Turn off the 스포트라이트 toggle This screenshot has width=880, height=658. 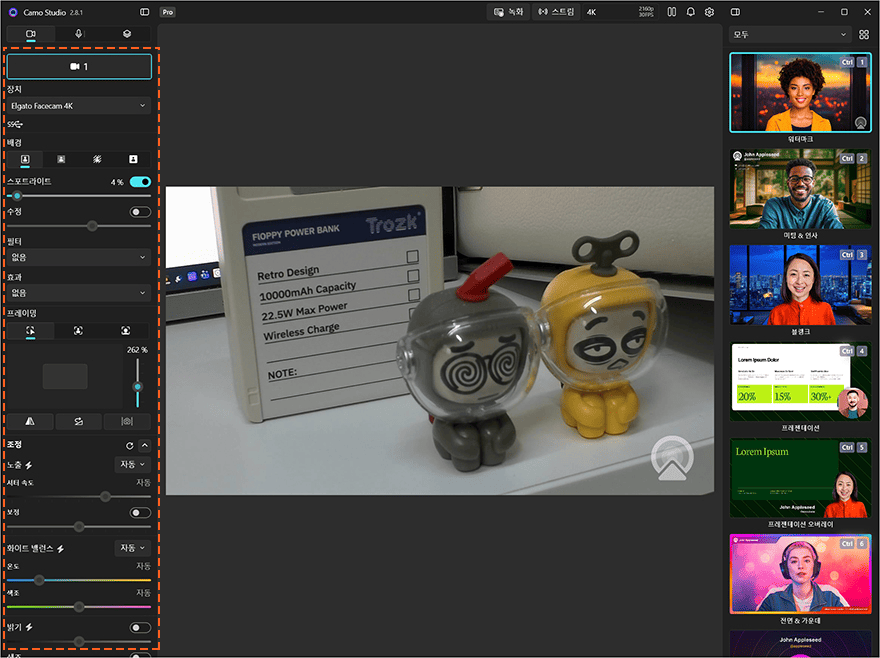140,182
